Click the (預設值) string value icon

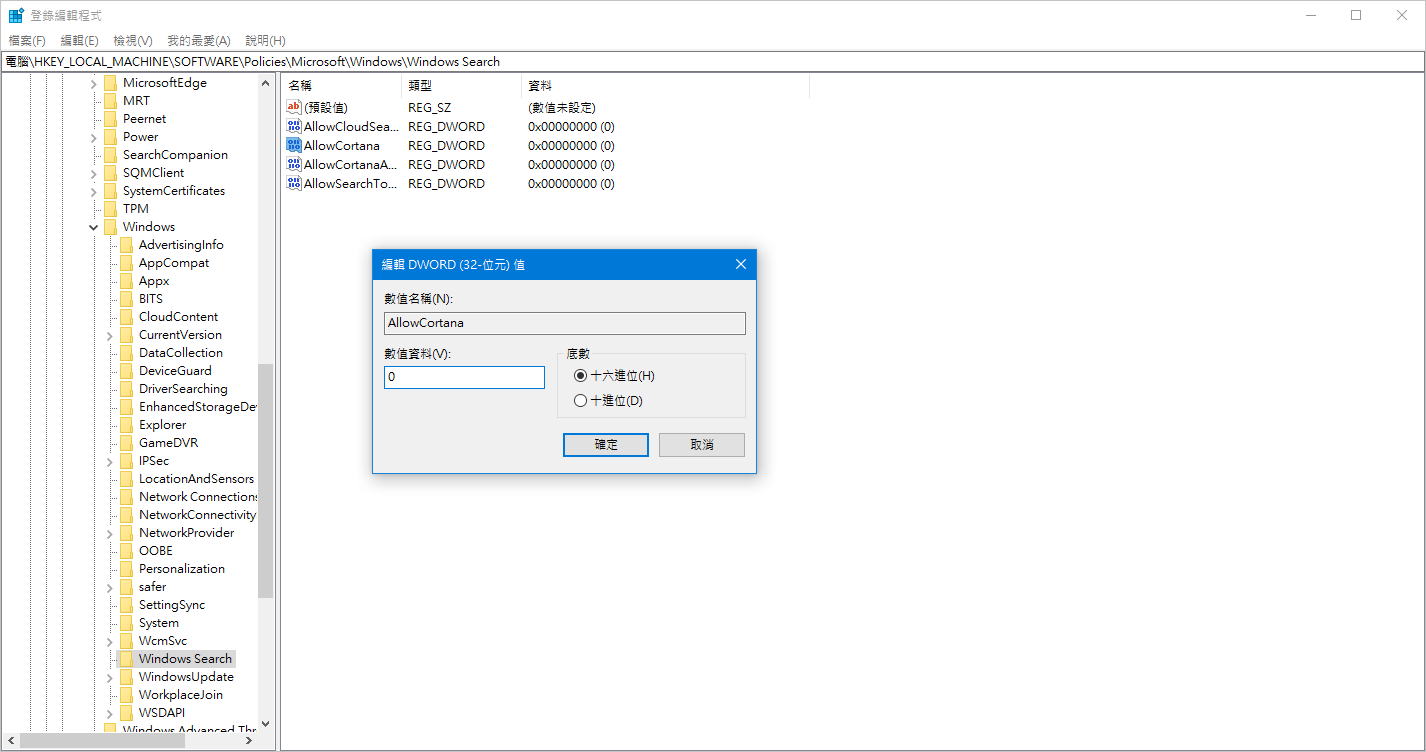click(x=294, y=107)
